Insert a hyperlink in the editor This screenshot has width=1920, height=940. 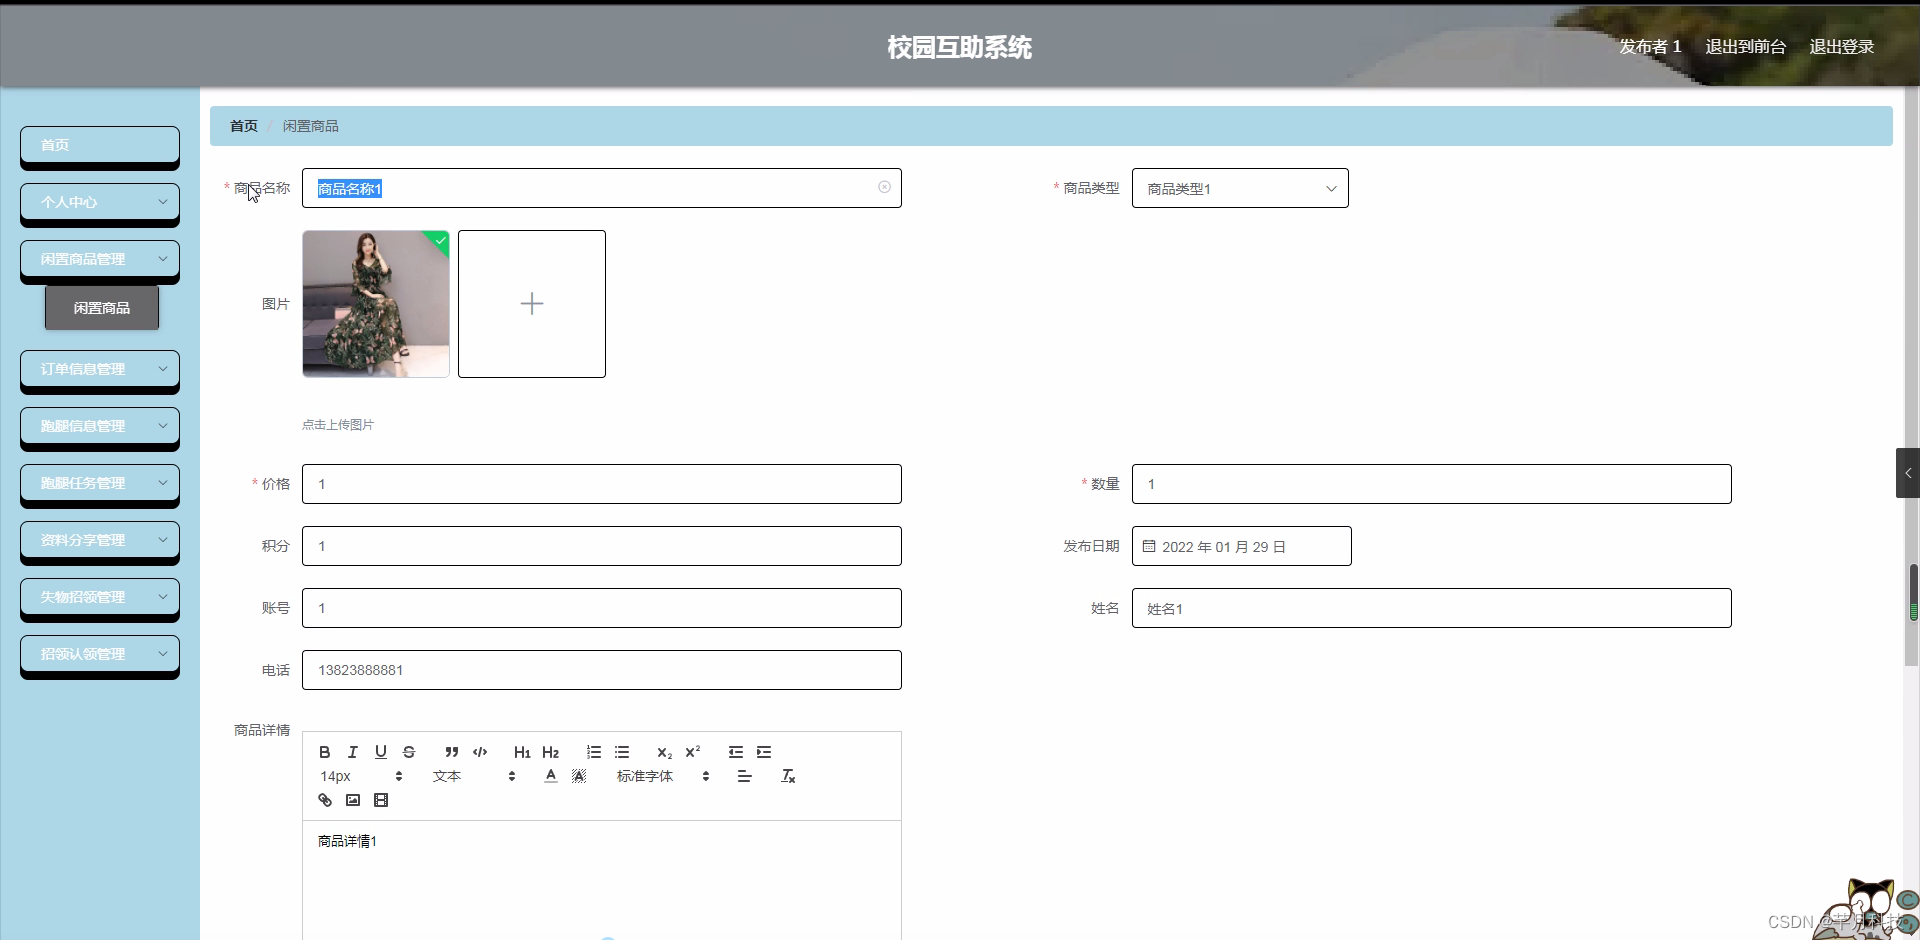click(324, 800)
